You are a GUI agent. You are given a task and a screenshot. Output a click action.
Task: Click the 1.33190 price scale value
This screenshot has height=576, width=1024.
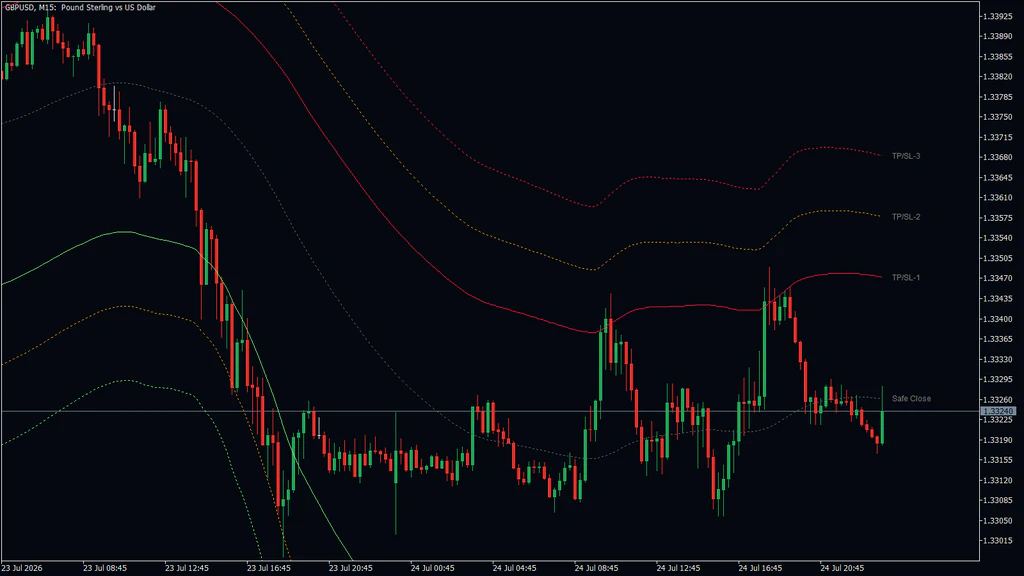pos(998,440)
